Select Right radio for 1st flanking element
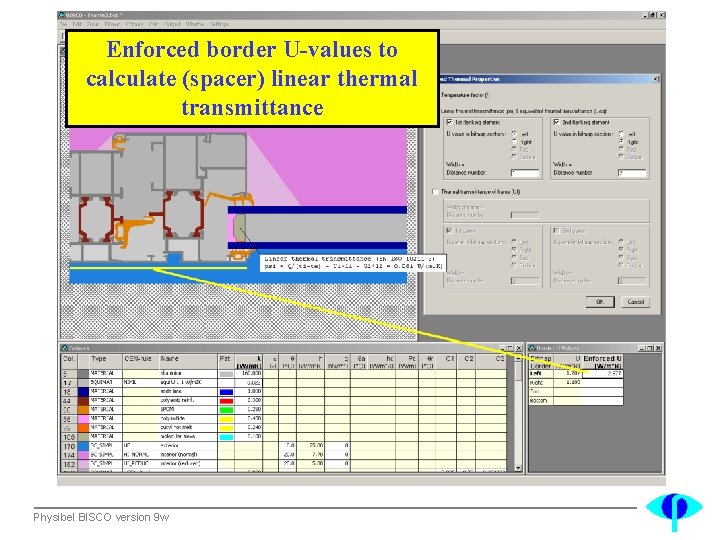The width and height of the screenshot is (720, 540). (514, 142)
